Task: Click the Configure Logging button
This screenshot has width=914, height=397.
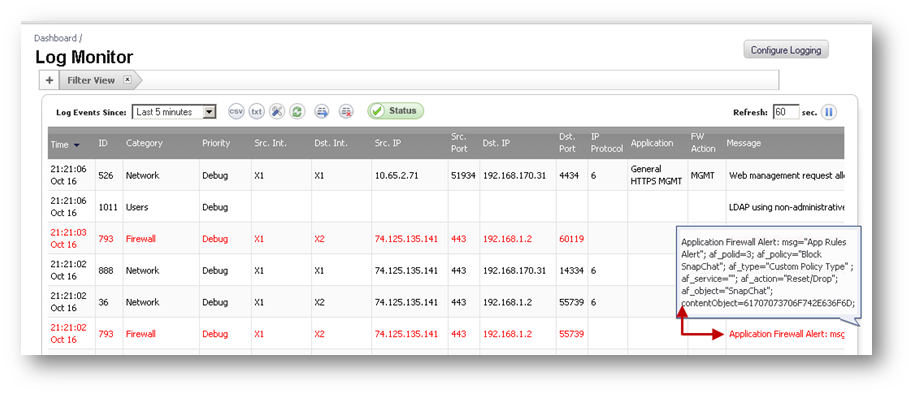Action: [786, 50]
